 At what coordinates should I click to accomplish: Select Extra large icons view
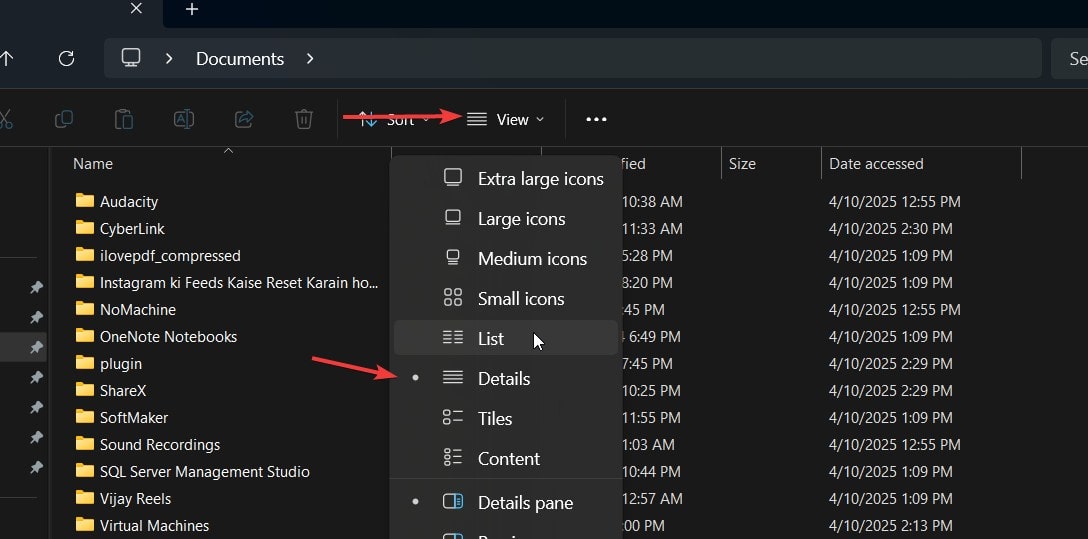coord(540,179)
